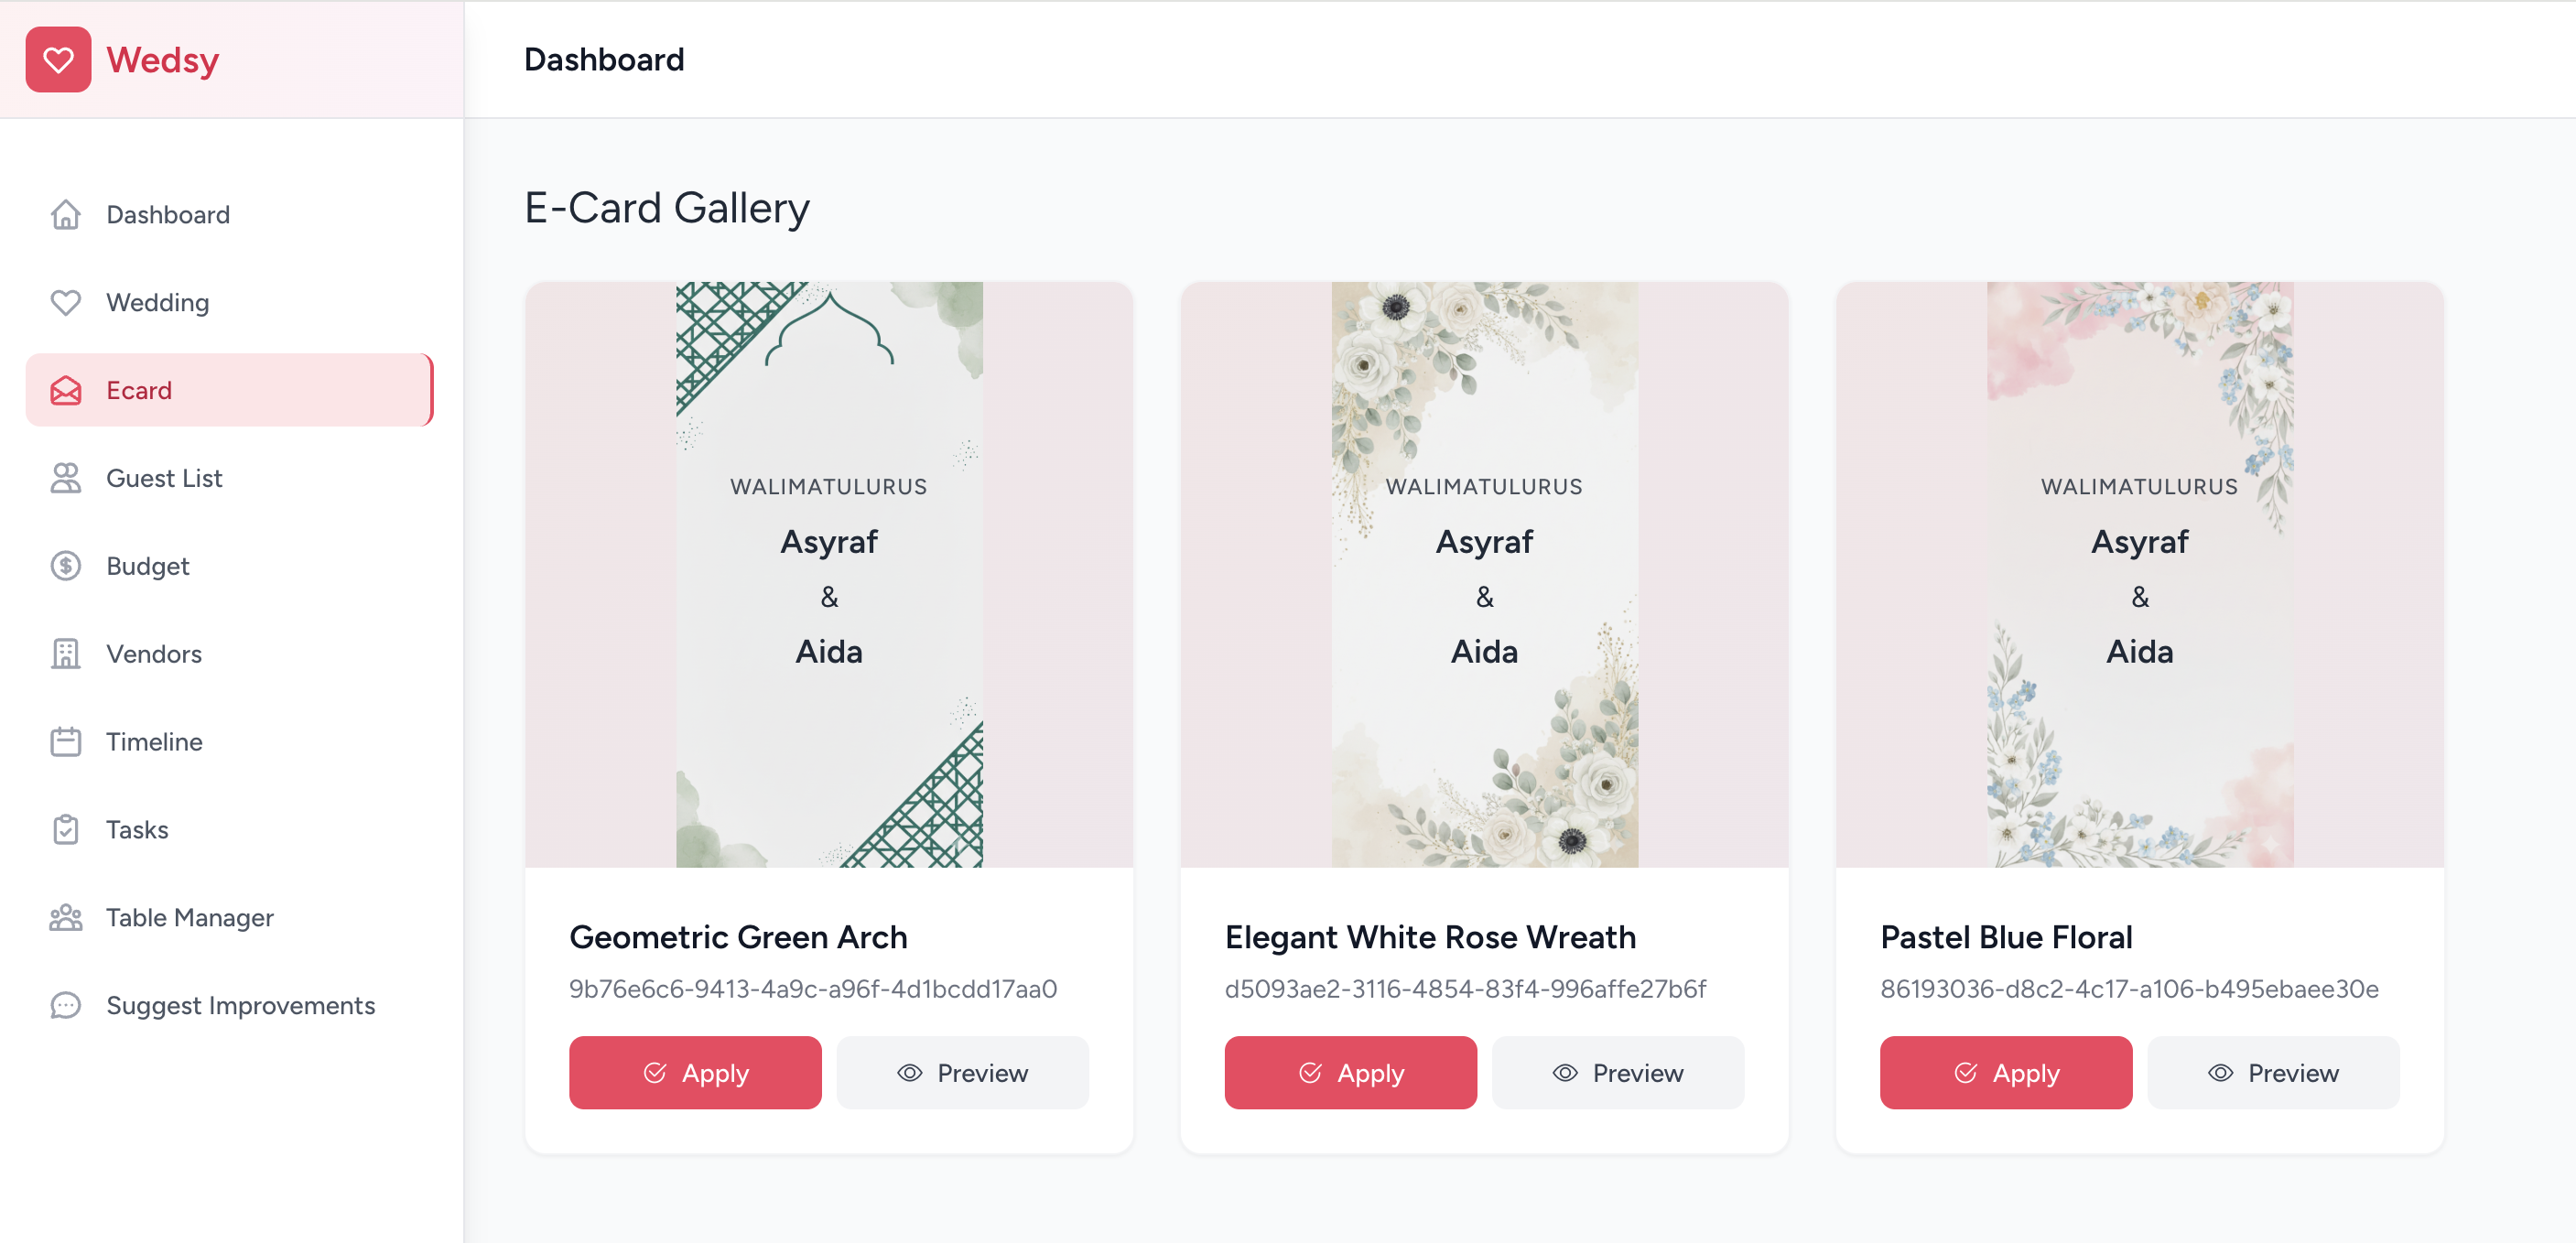Image resolution: width=2576 pixels, height=1243 pixels.
Task: Click the Budget dollar coin icon
Action: click(x=66, y=566)
